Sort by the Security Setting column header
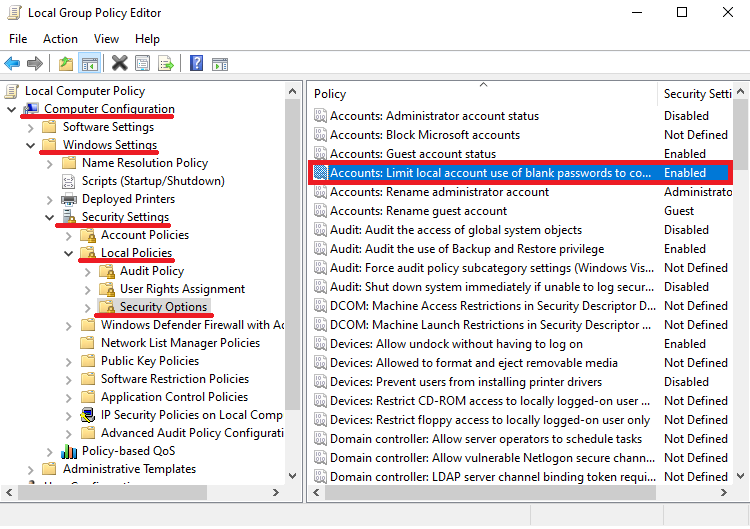Viewport: 750px width, 529px height. click(695, 94)
